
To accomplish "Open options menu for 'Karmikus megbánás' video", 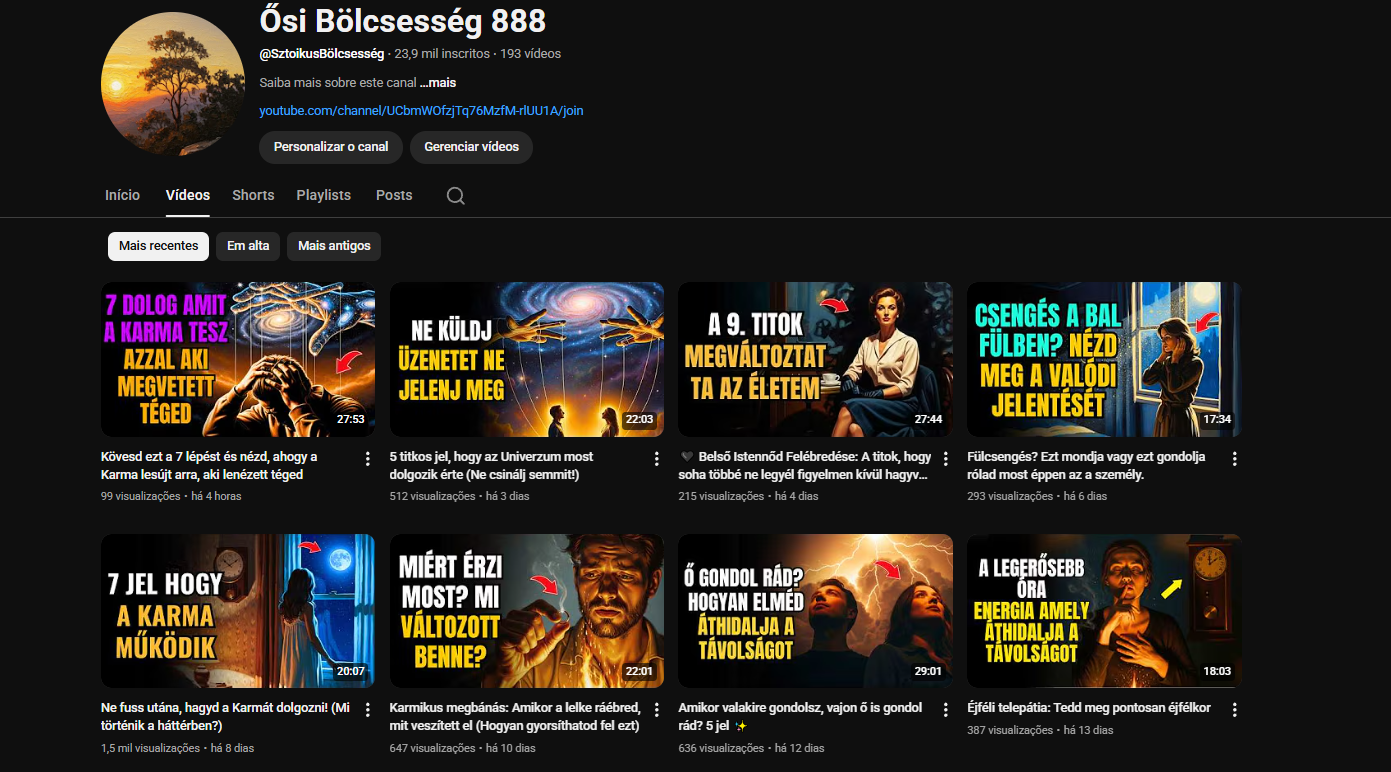I will point(657,710).
